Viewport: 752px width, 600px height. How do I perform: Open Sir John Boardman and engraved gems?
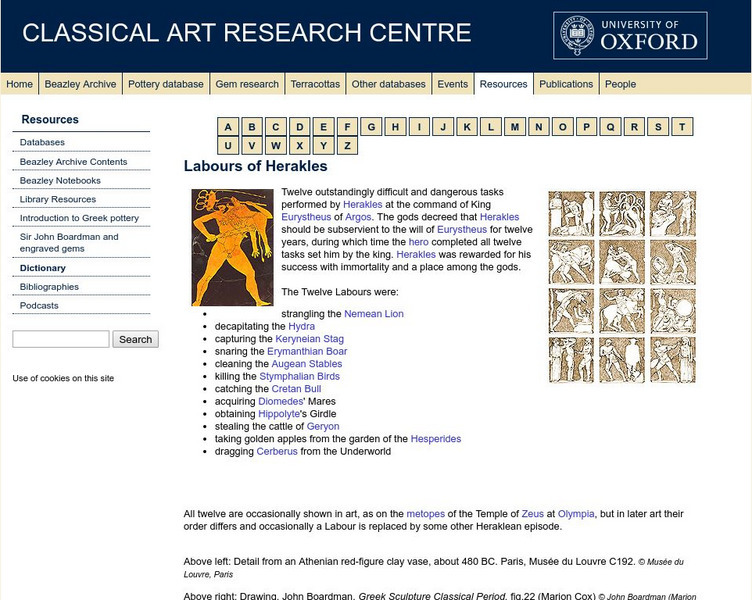(69, 243)
